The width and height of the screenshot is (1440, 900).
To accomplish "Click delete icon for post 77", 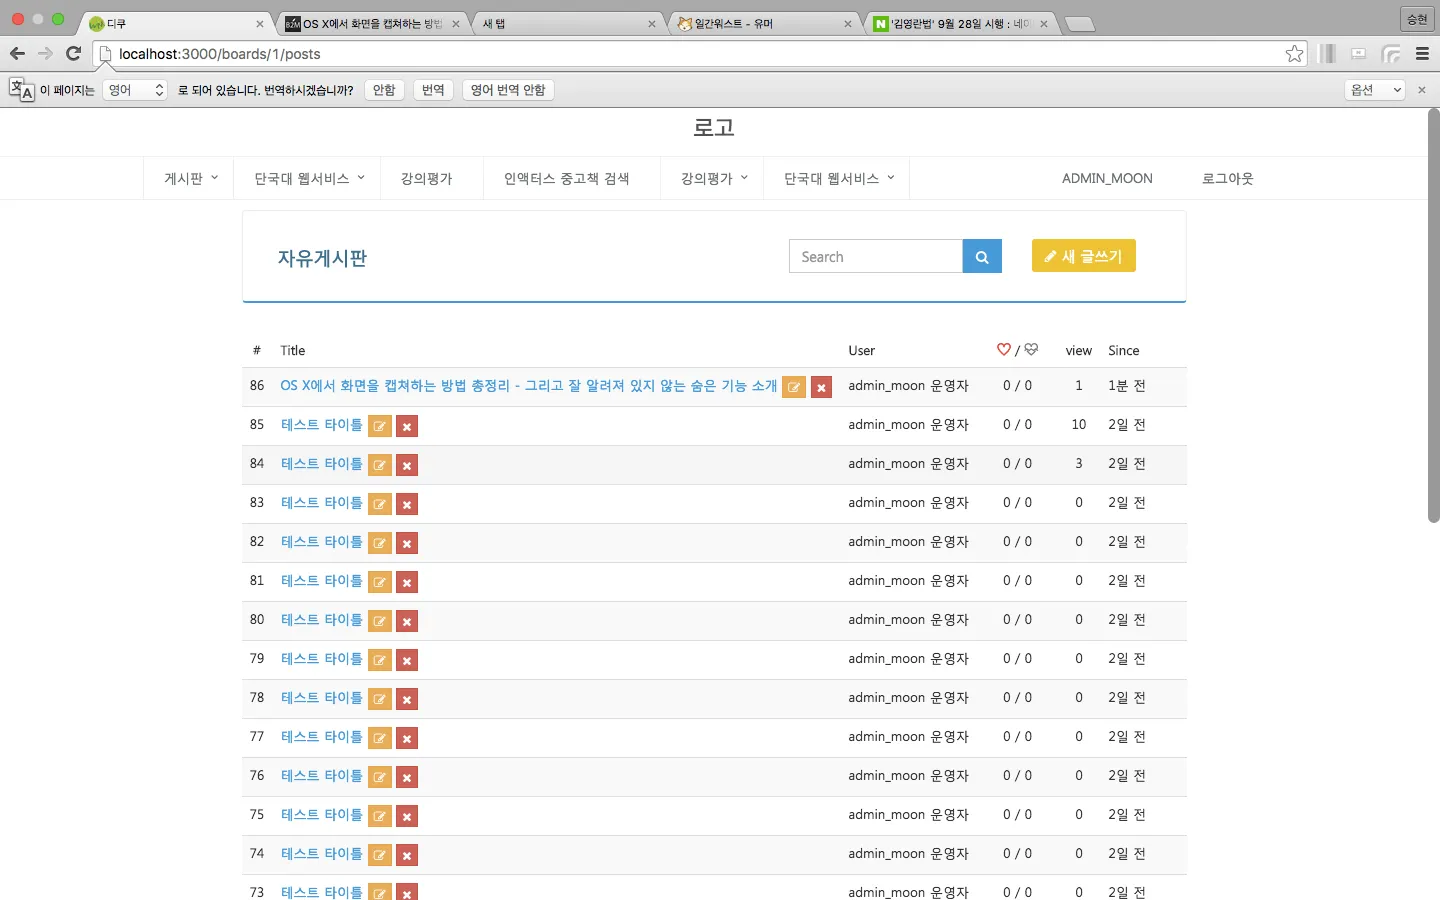I will tap(407, 738).
